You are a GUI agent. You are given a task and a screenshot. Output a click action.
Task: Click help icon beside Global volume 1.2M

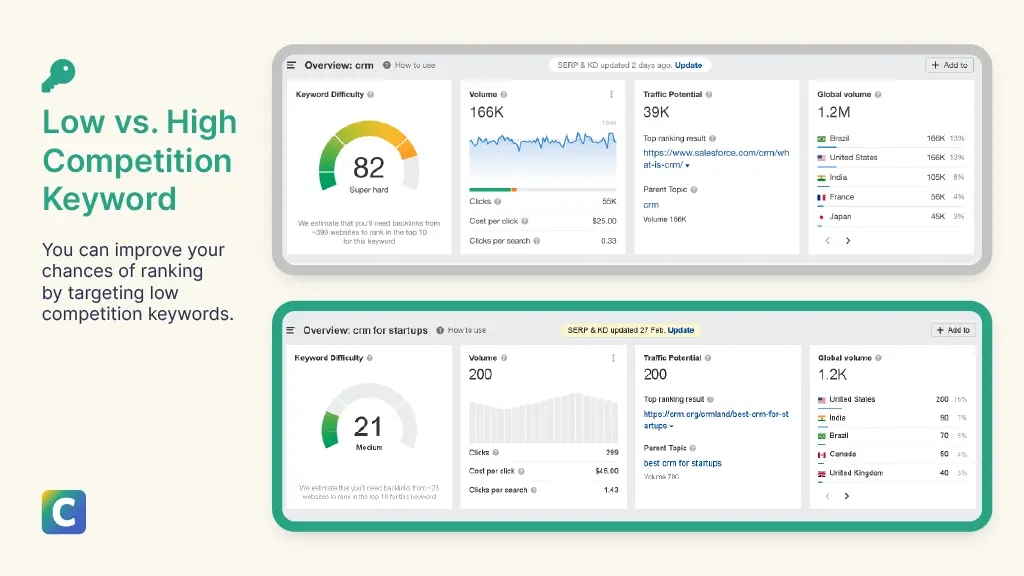pos(878,95)
